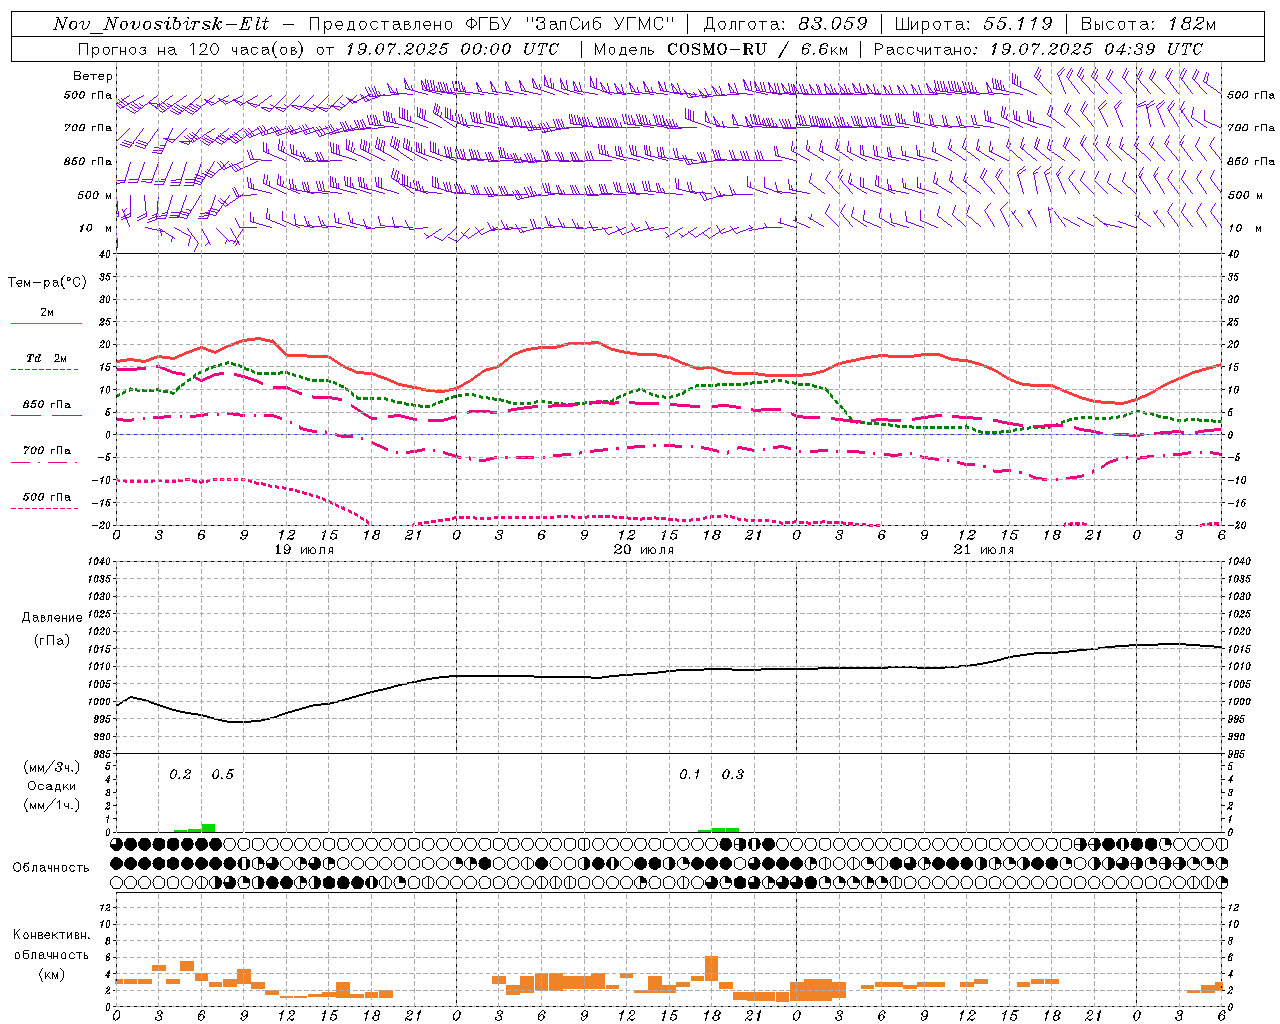Click the 20 июля date label

643,549
